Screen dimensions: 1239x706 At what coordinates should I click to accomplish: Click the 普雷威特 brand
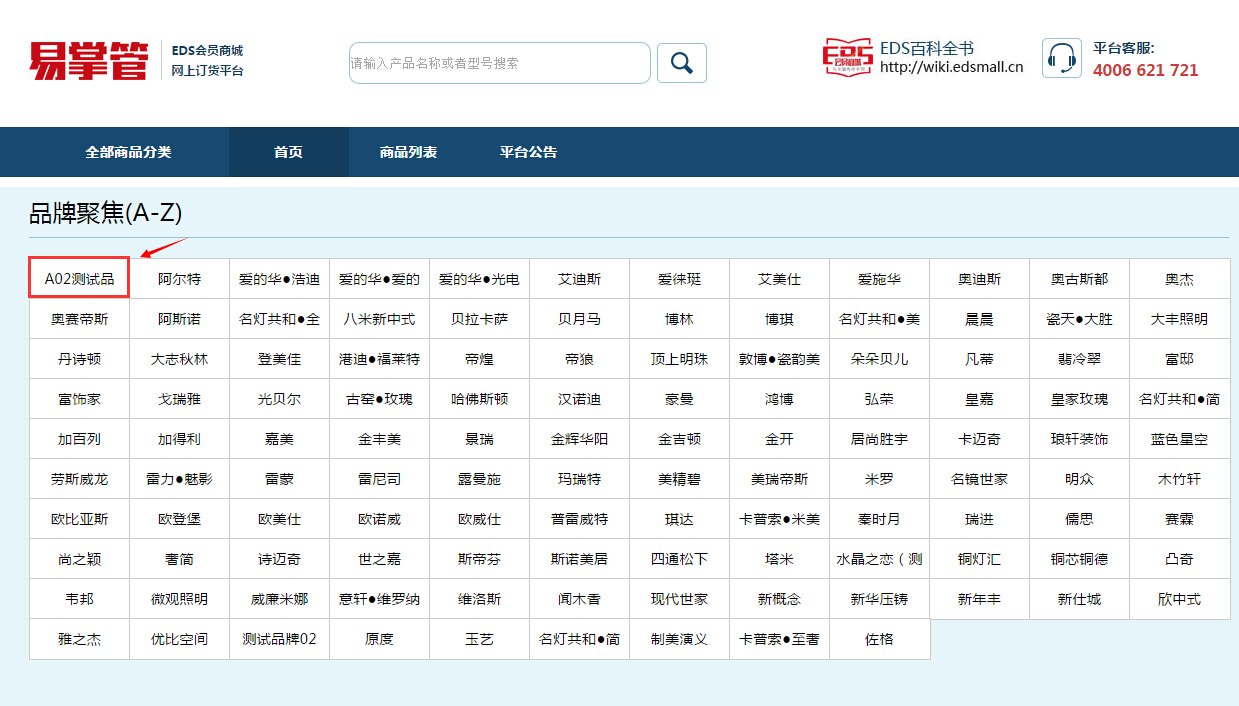pos(580,519)
